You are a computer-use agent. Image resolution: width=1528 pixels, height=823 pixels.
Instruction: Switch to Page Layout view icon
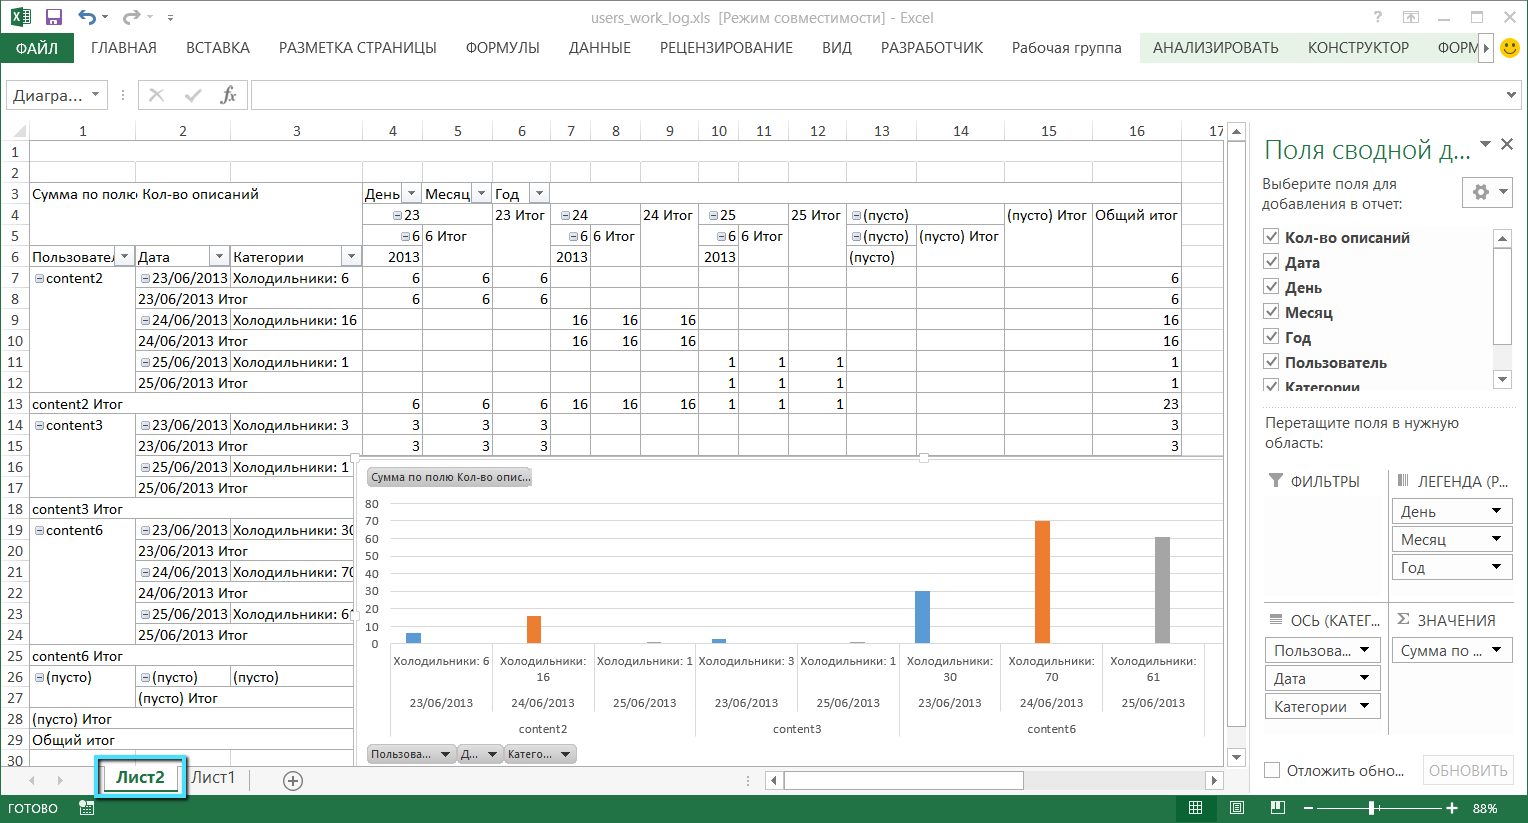[1237, 808]
